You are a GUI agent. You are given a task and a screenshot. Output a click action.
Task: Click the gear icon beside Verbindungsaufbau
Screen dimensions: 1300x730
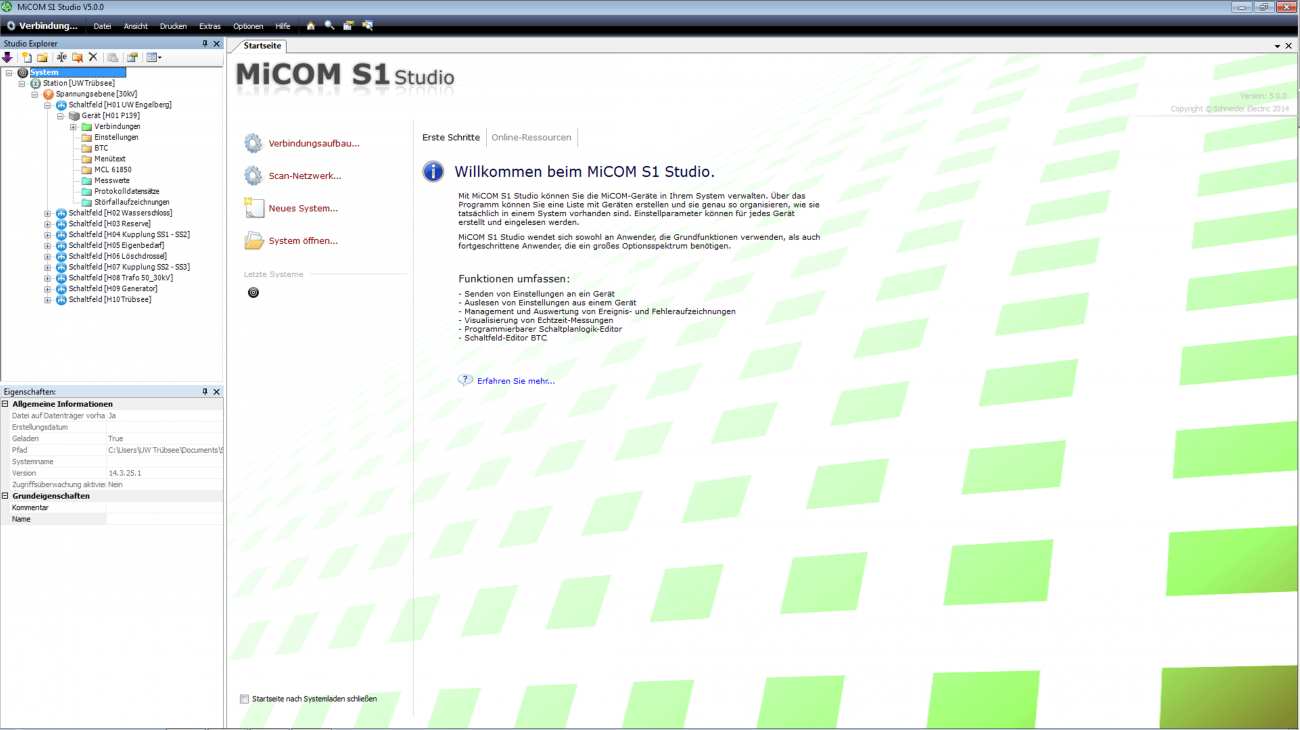tap(253, 144)
